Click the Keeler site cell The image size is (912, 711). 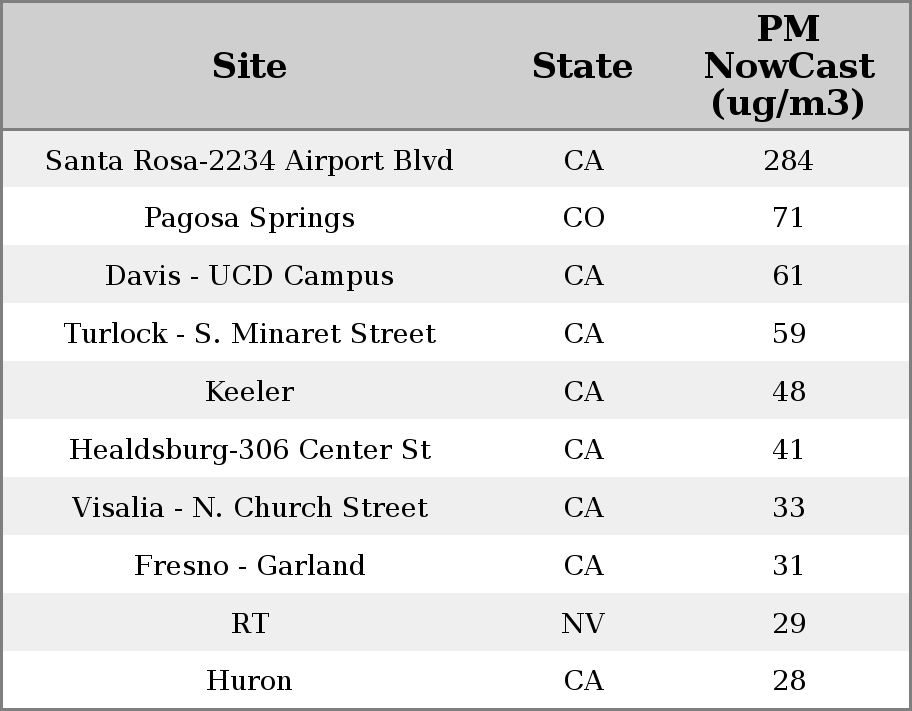coord(249,392)
